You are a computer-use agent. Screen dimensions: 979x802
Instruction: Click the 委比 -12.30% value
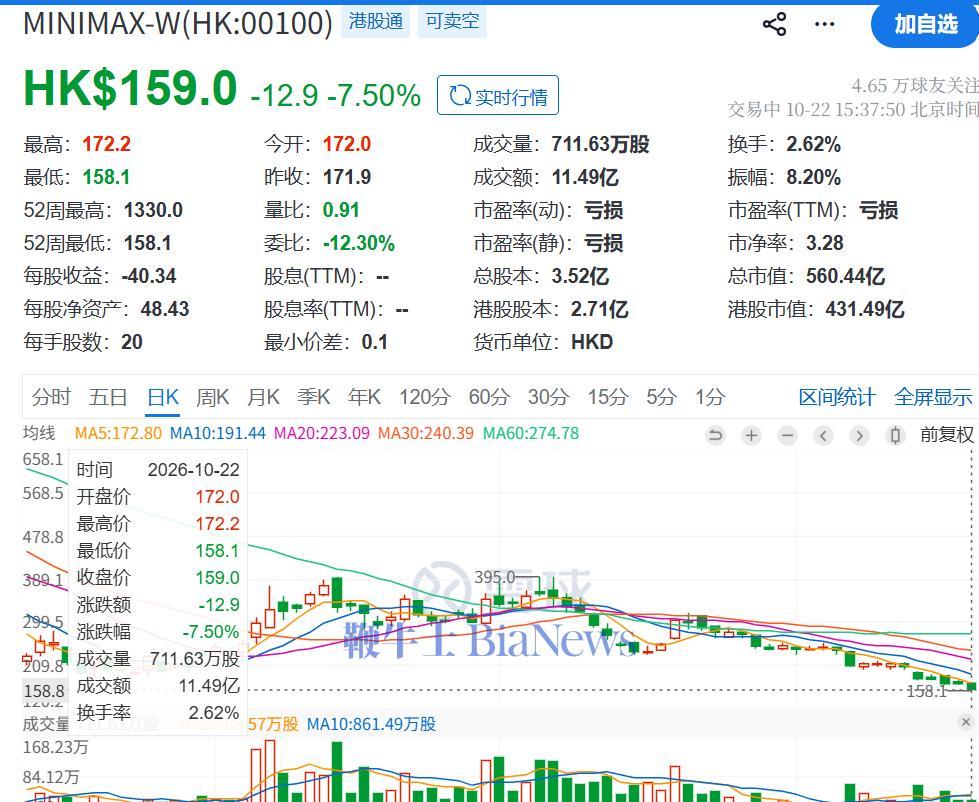358,243
